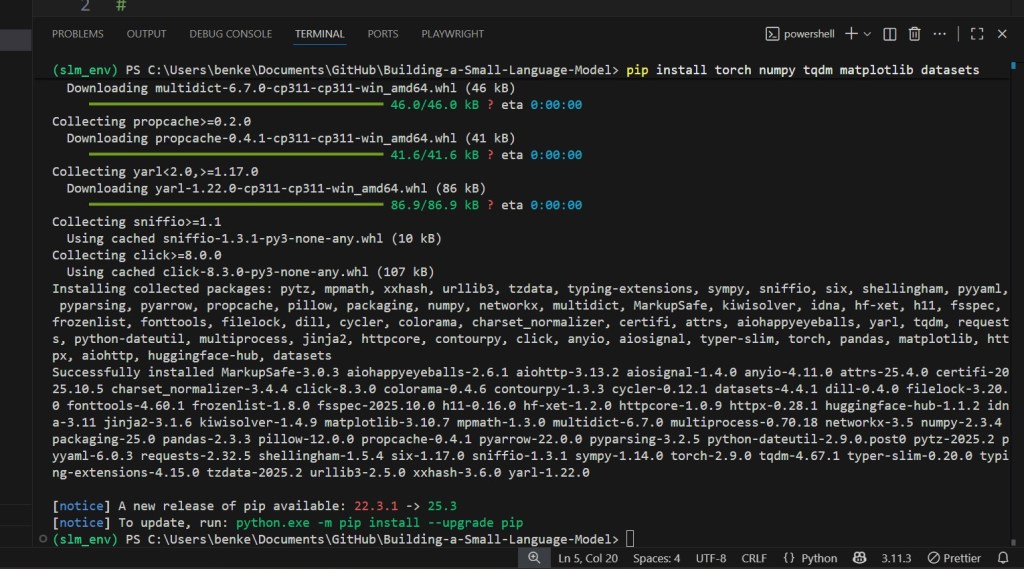Click pip version 25.3 notice text

click(442, 506)
